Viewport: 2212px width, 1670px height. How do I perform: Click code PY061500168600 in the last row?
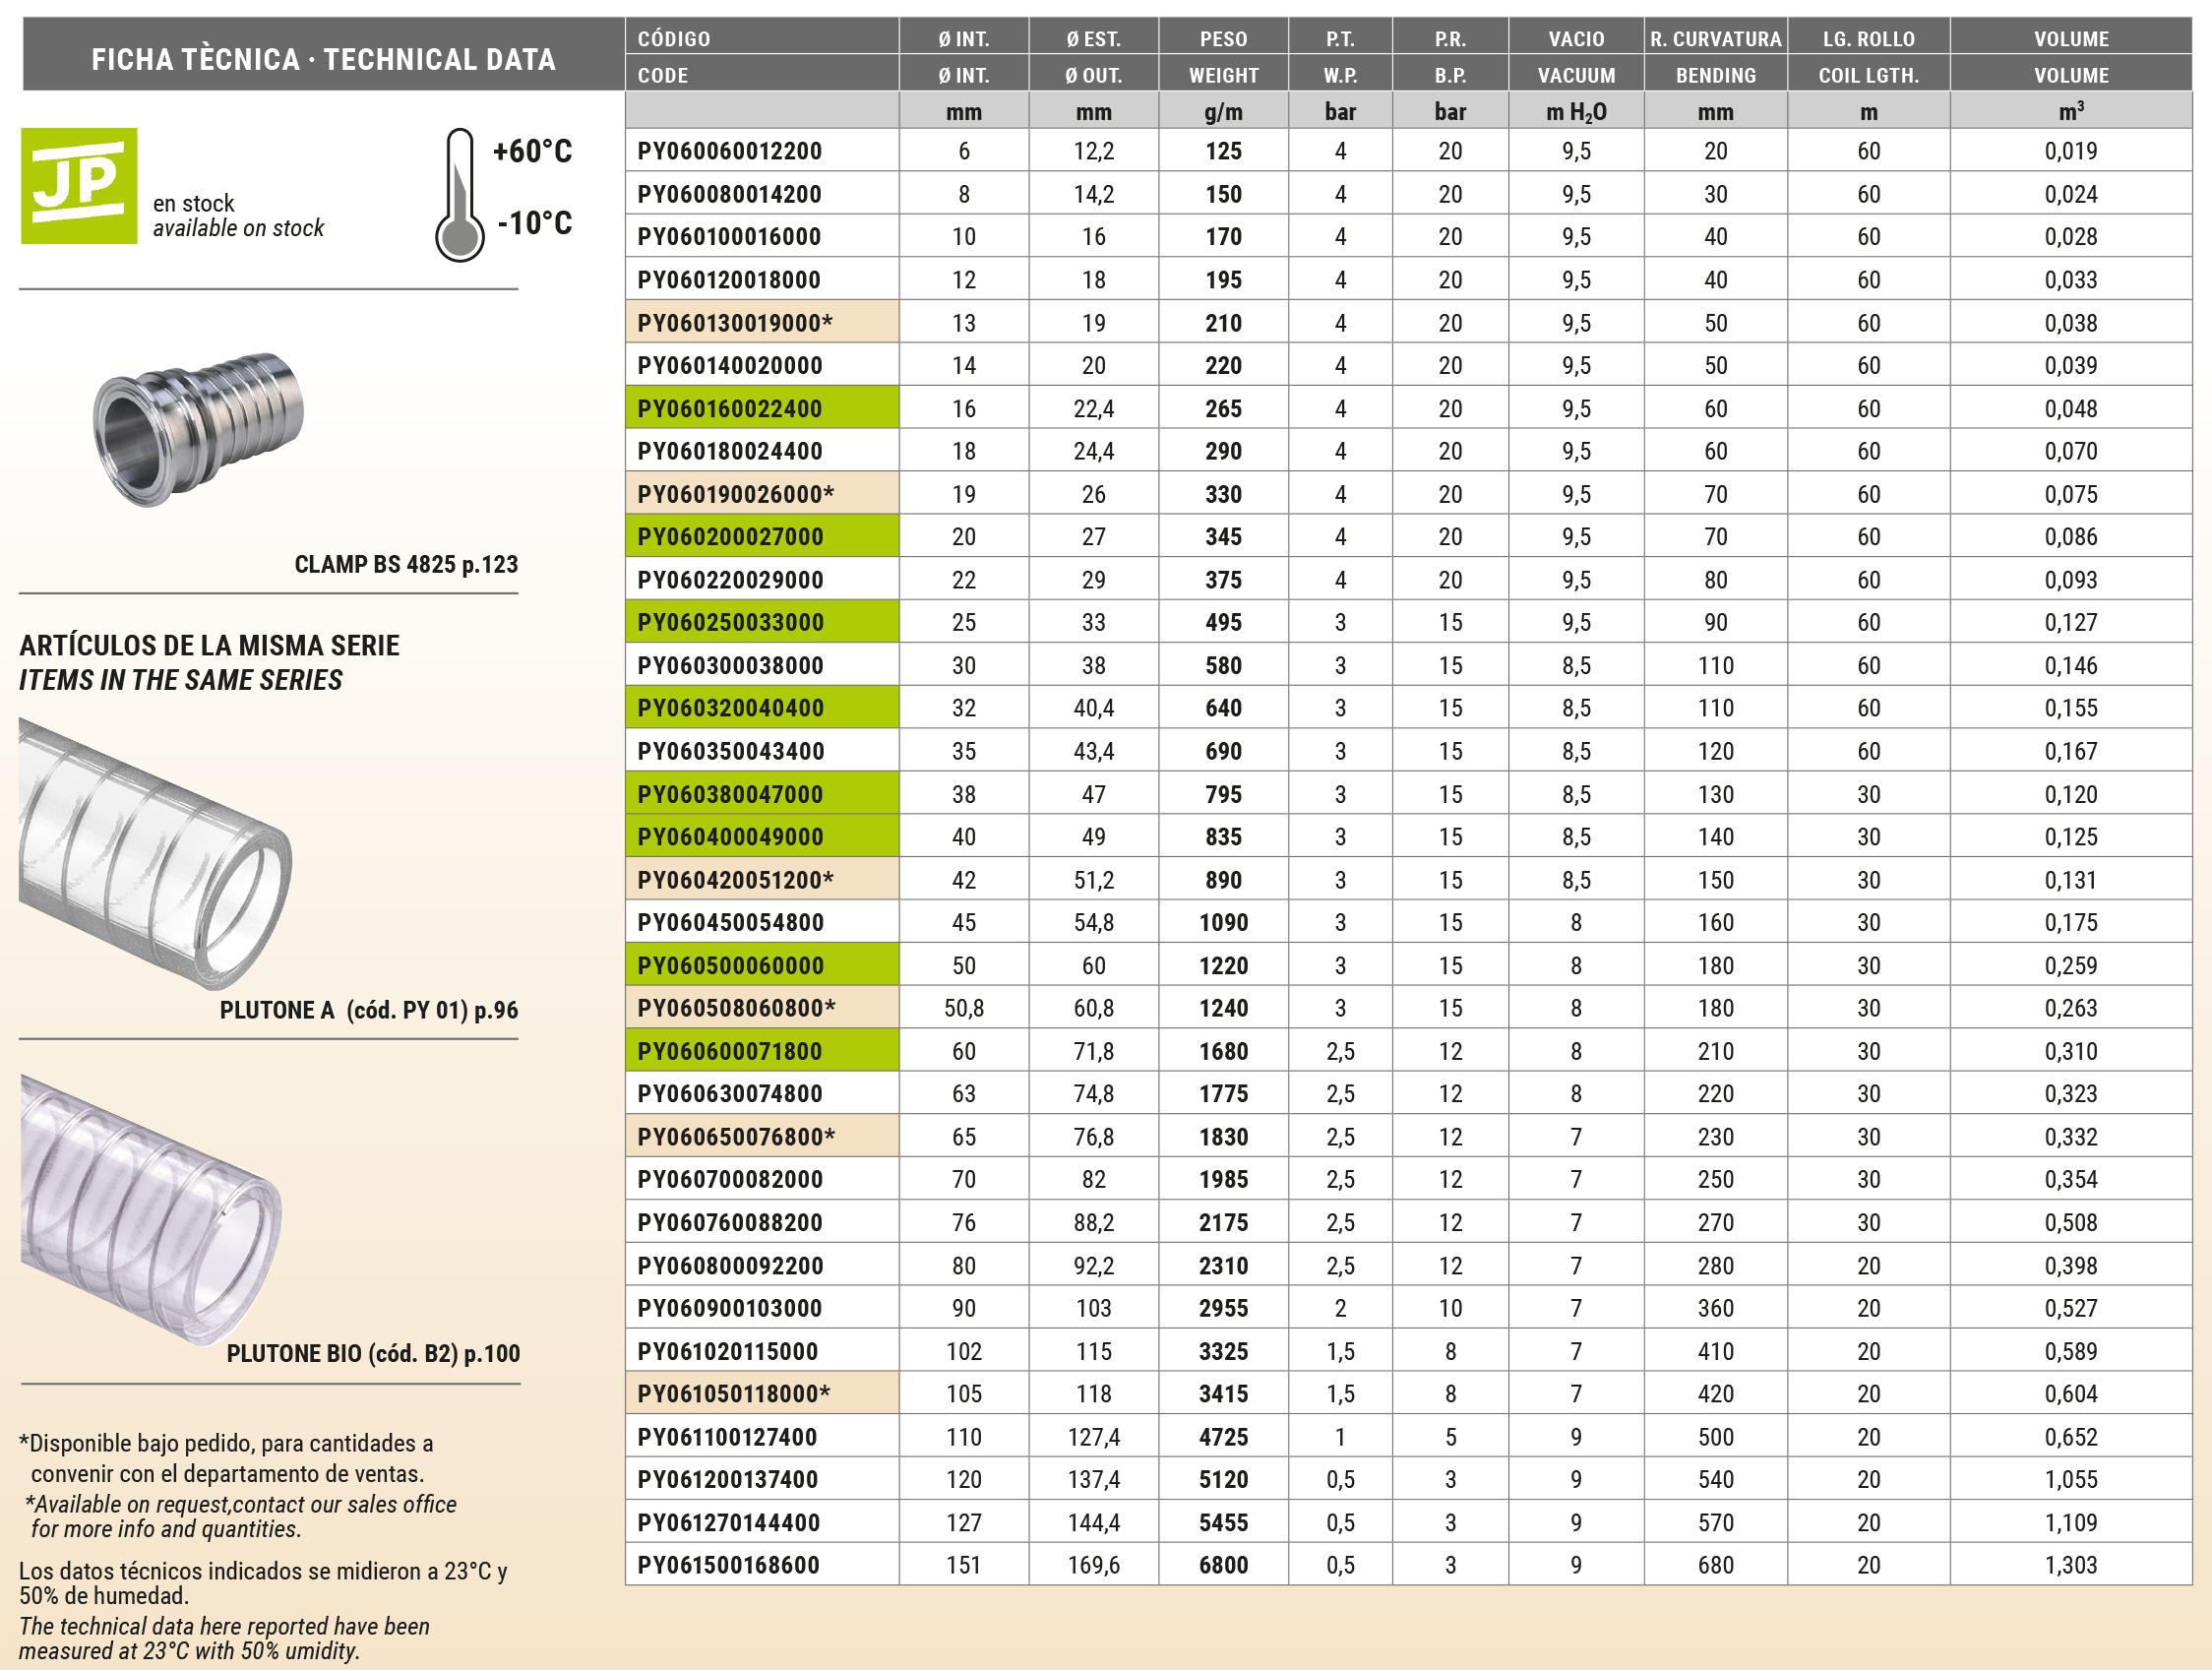click(729, 1566)
